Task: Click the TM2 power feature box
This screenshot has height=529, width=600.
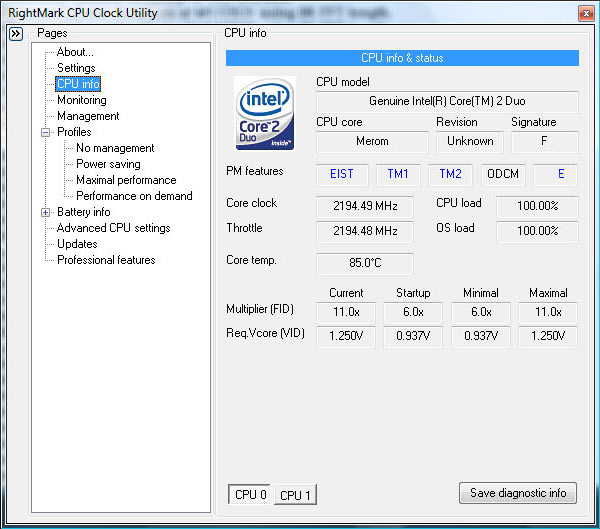Action: tap(450, 174)
